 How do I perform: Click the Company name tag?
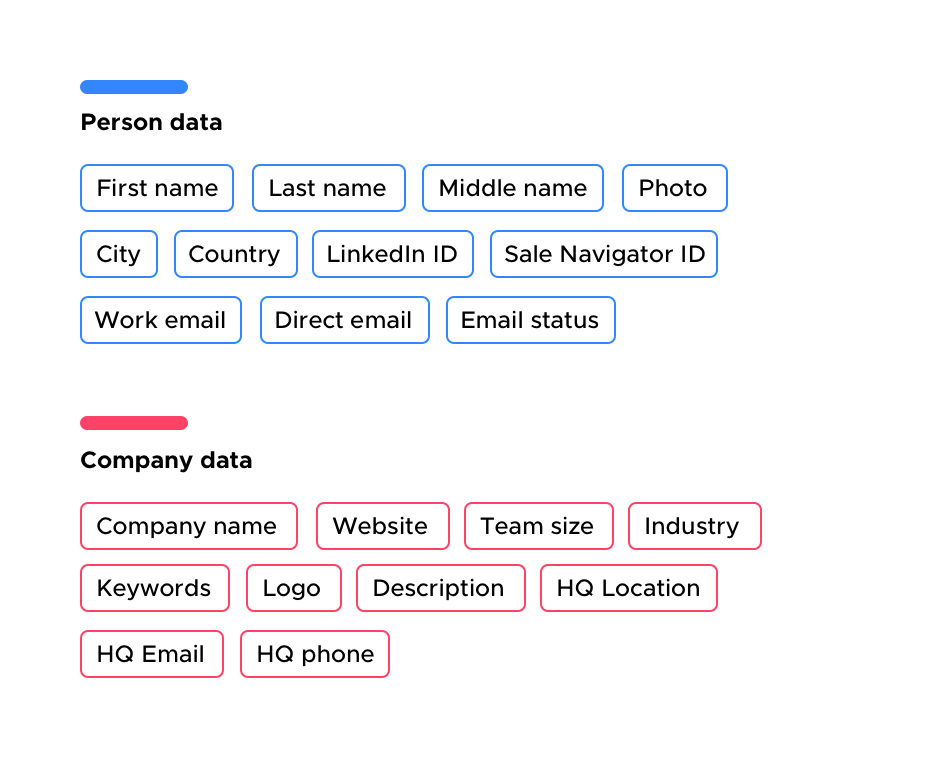coord(188,526)
